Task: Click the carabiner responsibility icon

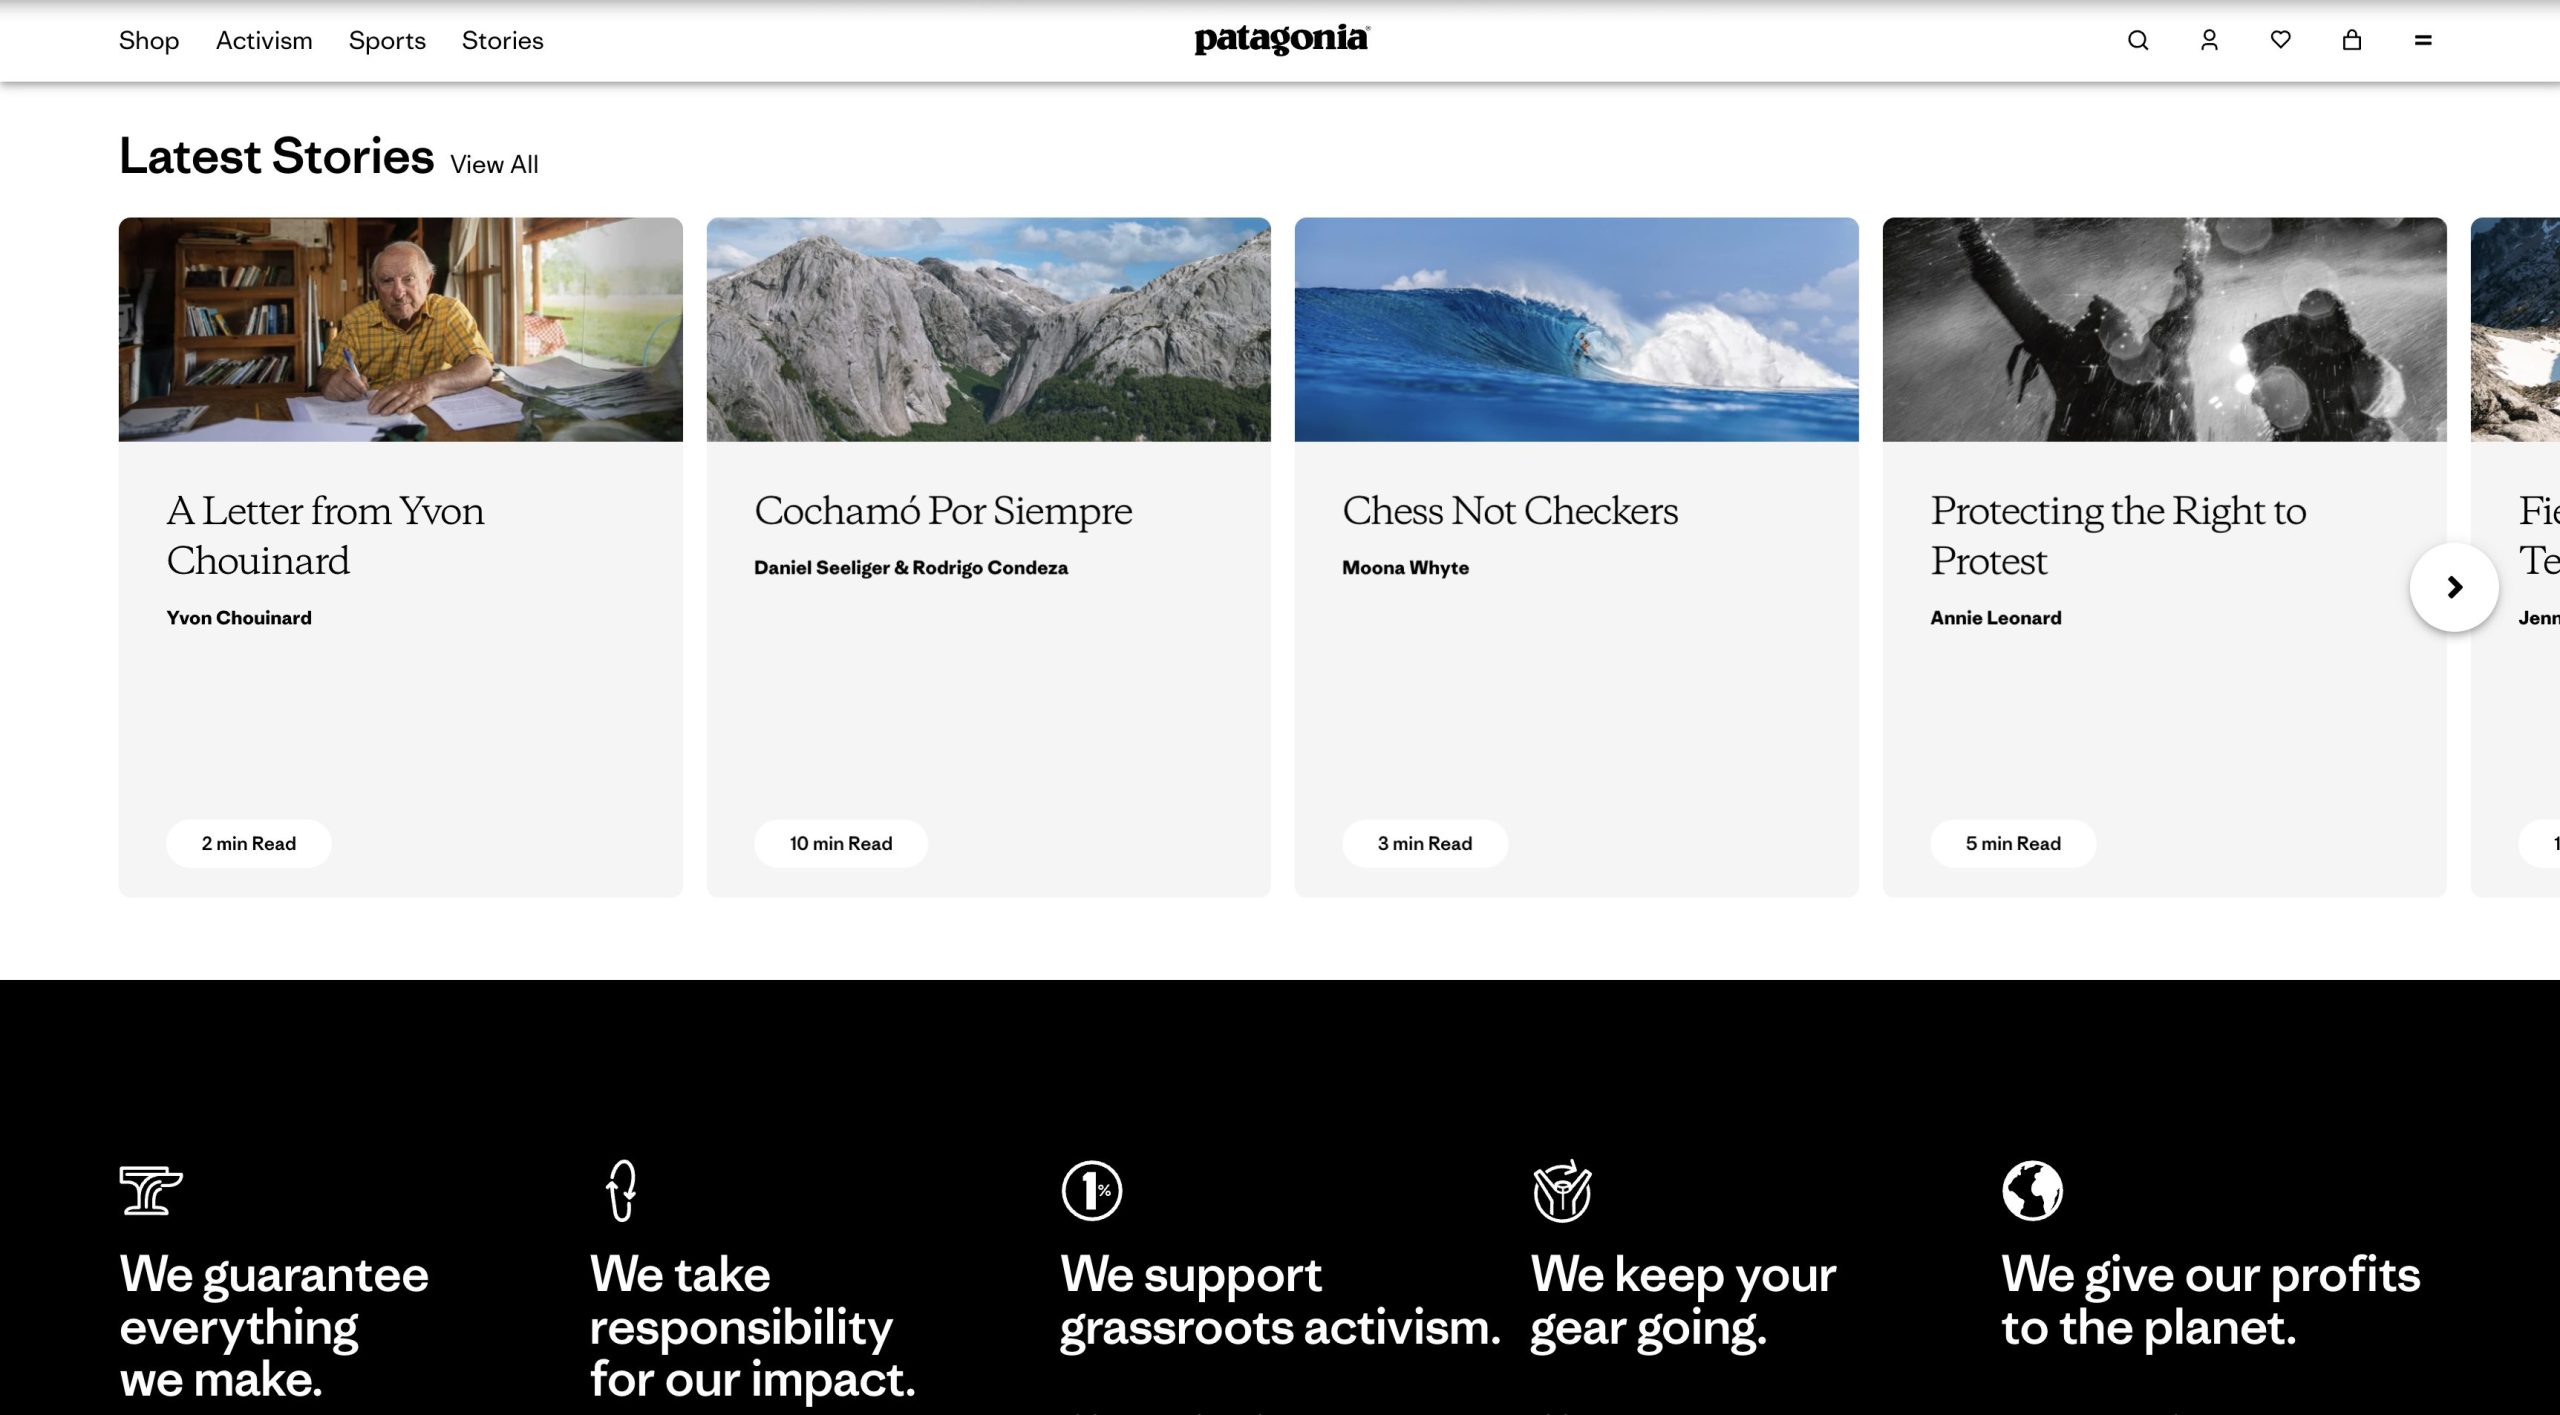Action: [621, 1190]
